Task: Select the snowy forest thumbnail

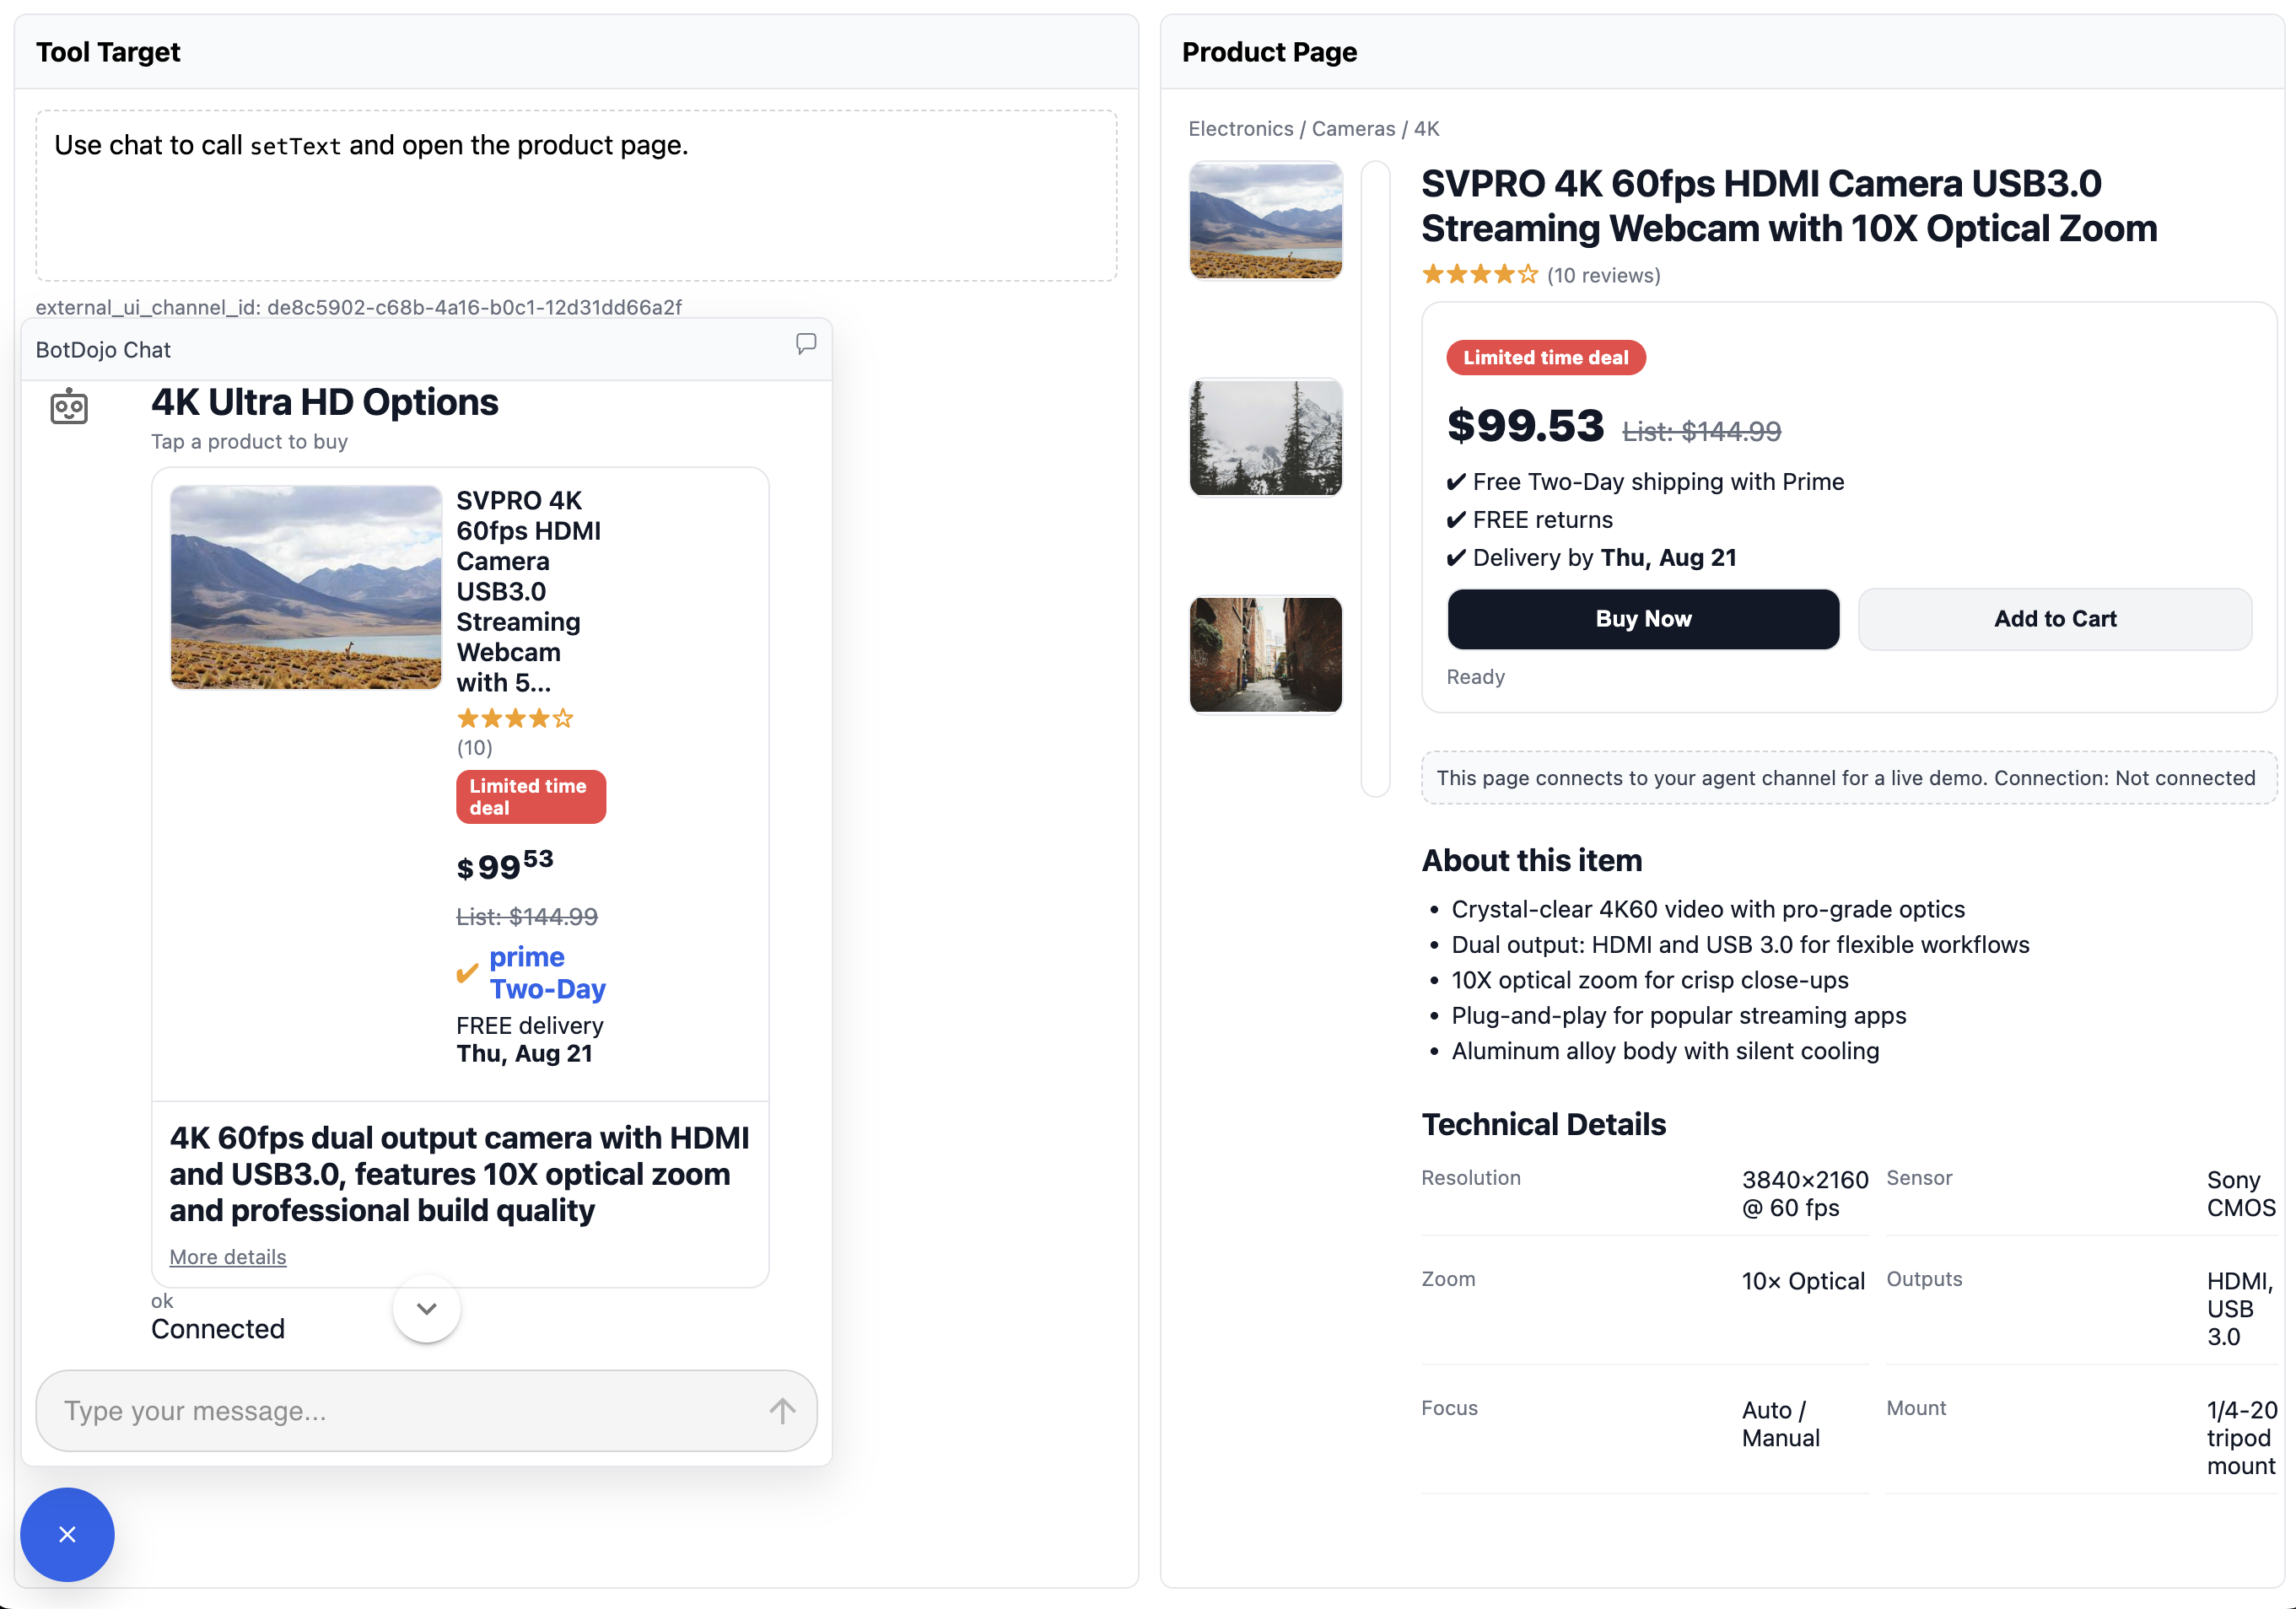Action: pyautogui.click(x=1265, y=437)
